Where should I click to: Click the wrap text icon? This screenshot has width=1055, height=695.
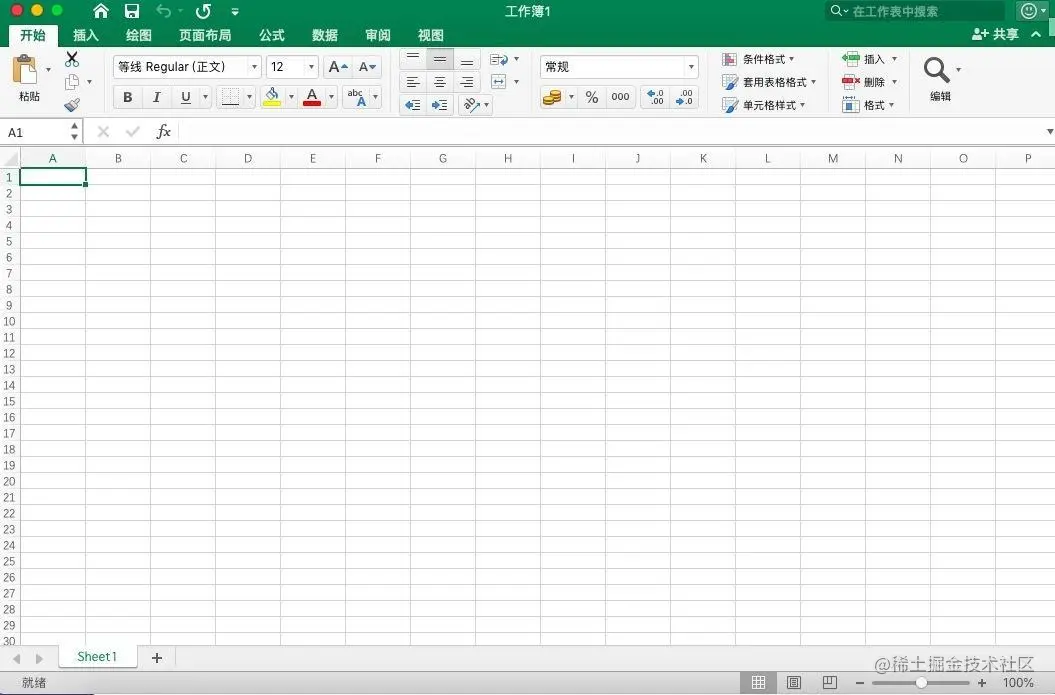coord(499,58)
